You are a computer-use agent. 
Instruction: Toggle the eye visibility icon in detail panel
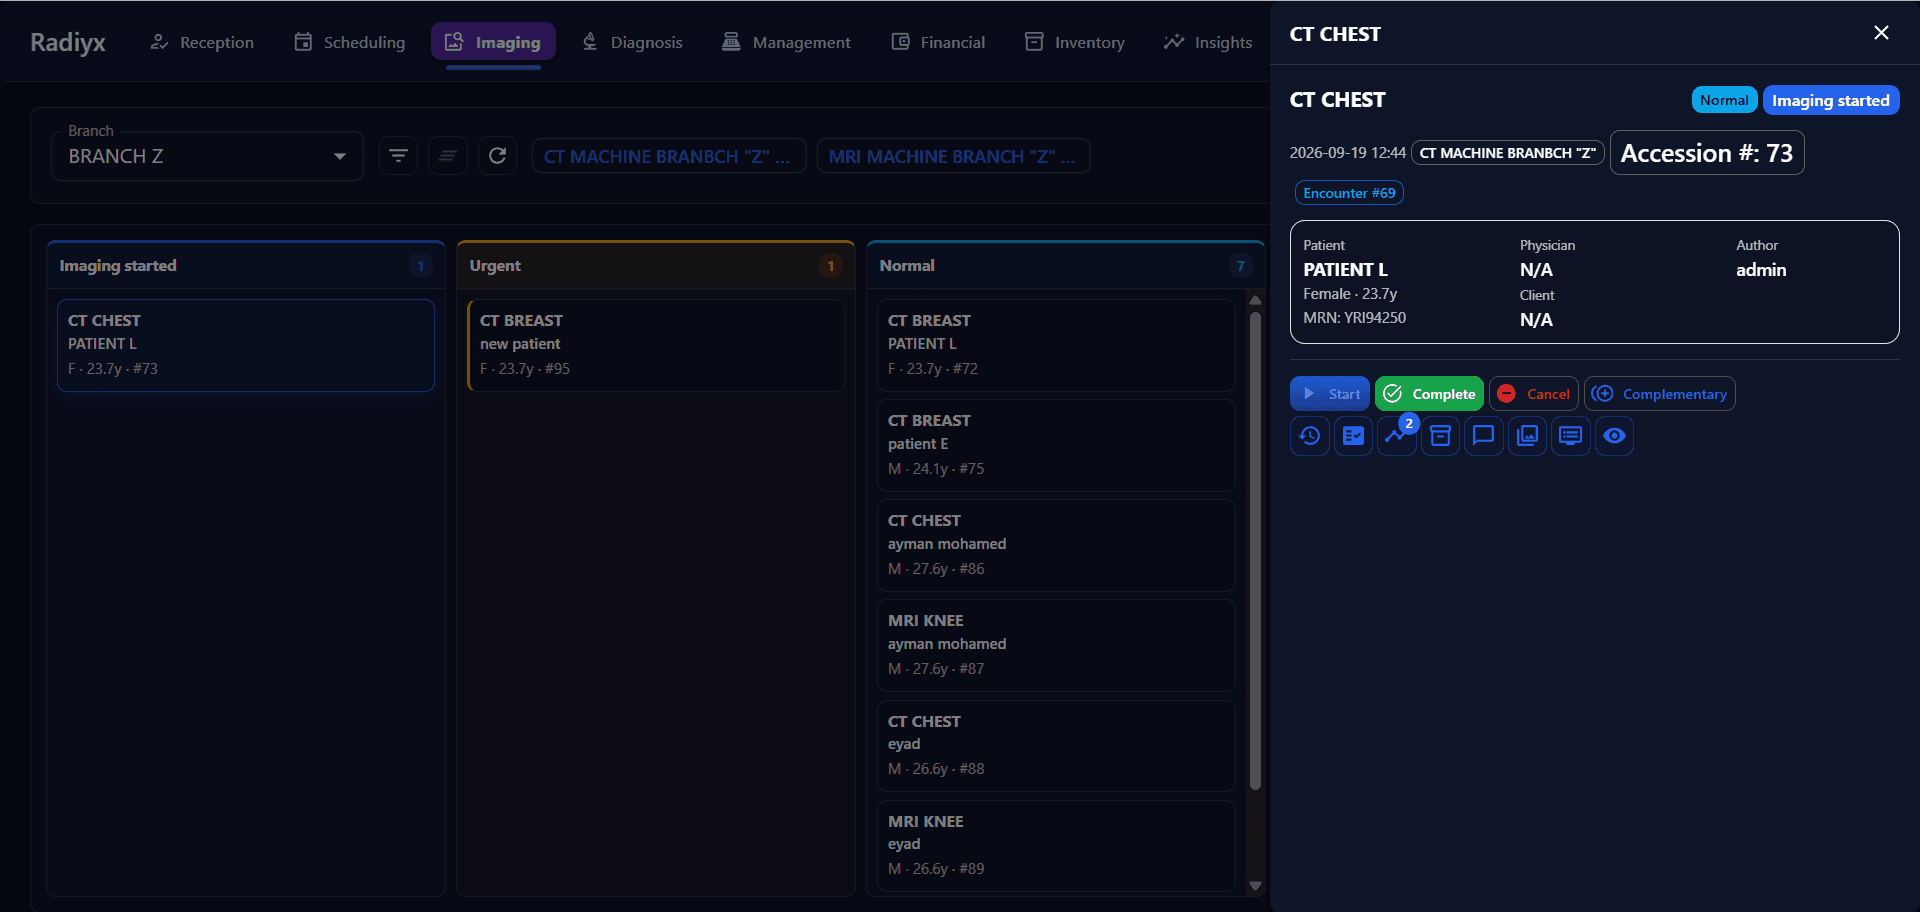(x=1614, y=436)
